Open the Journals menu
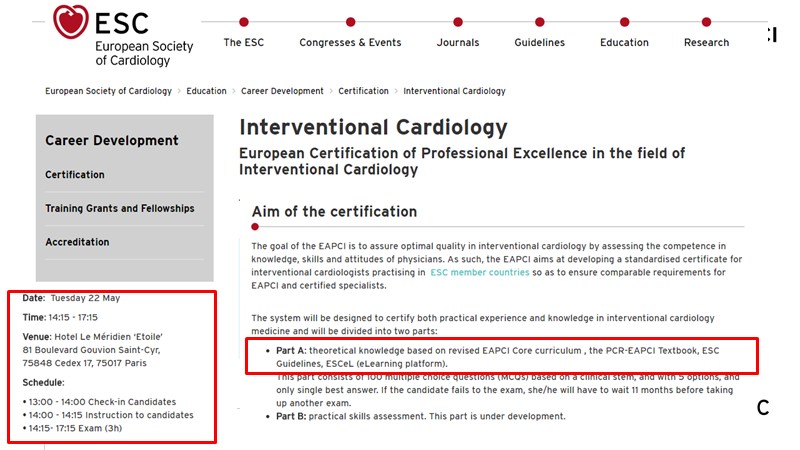 tap(458, 43)
